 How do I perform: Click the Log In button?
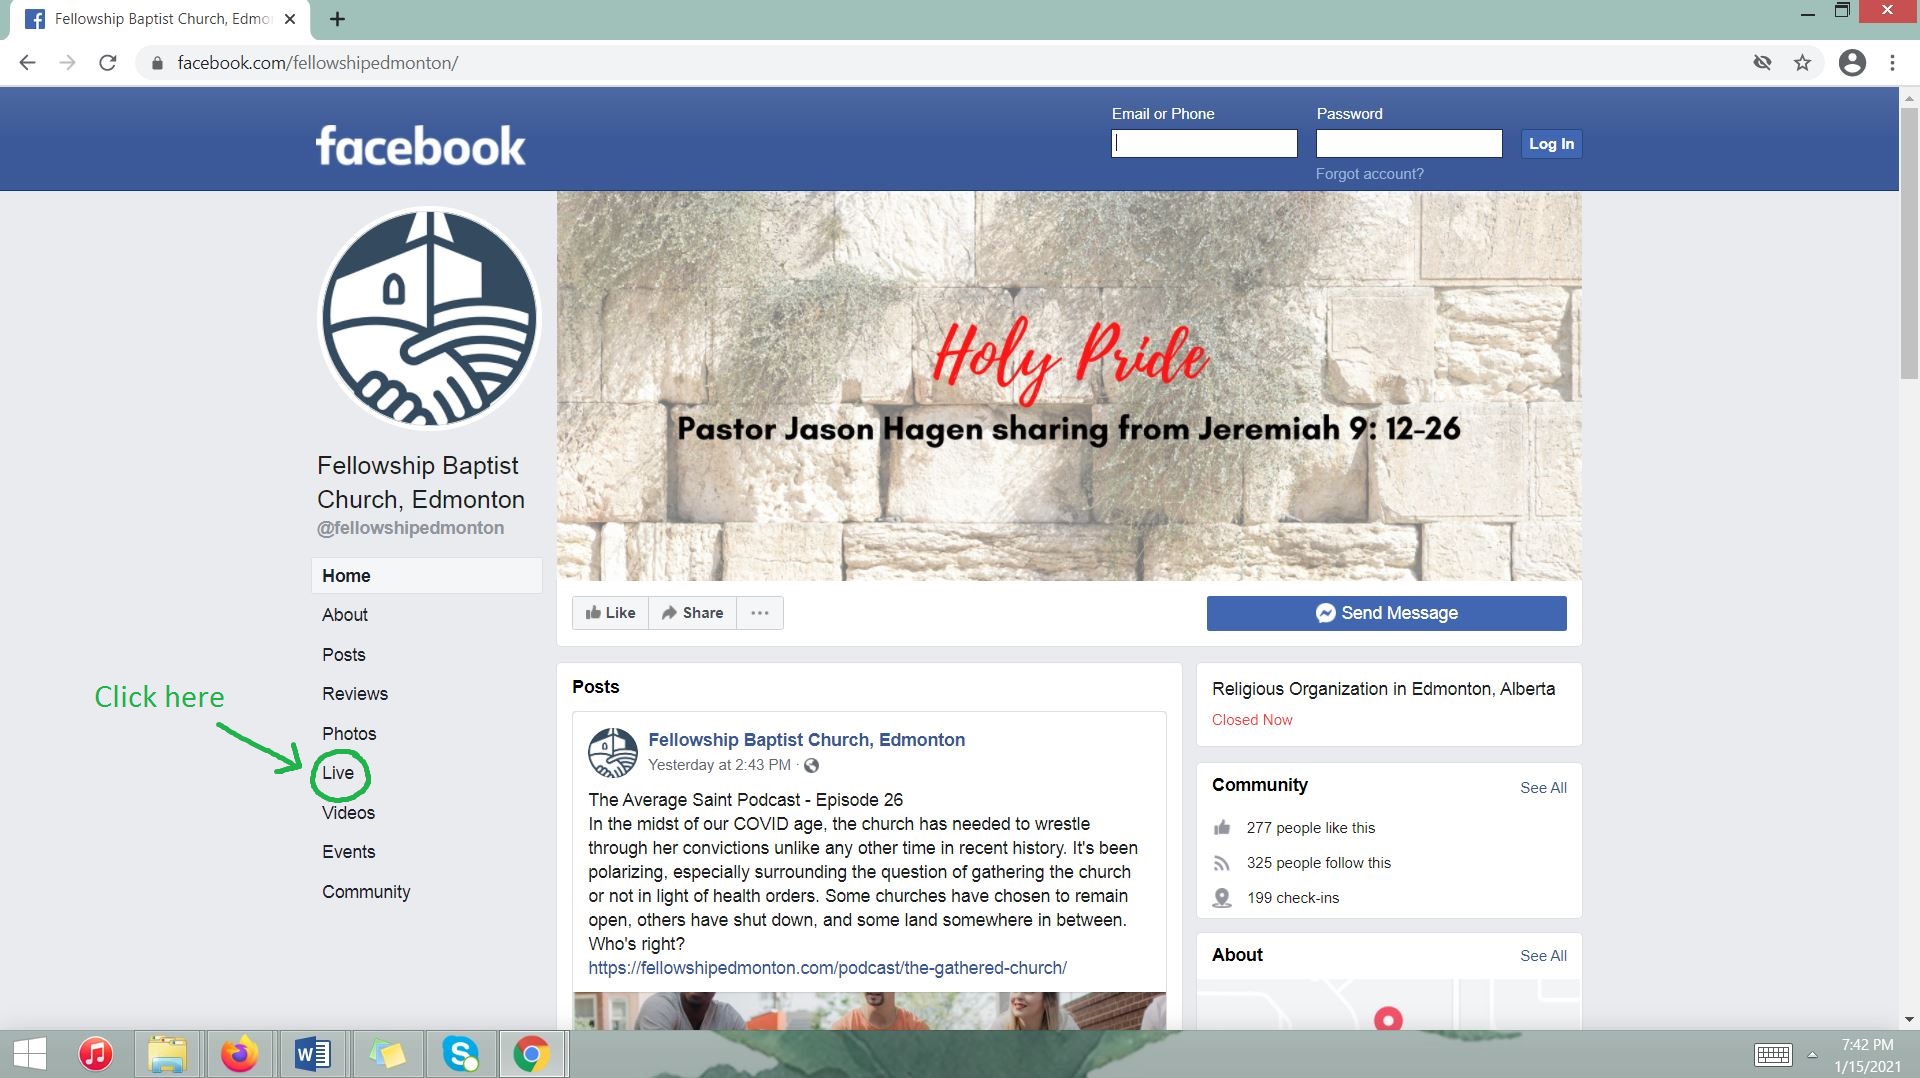(x=1551, y=144)
